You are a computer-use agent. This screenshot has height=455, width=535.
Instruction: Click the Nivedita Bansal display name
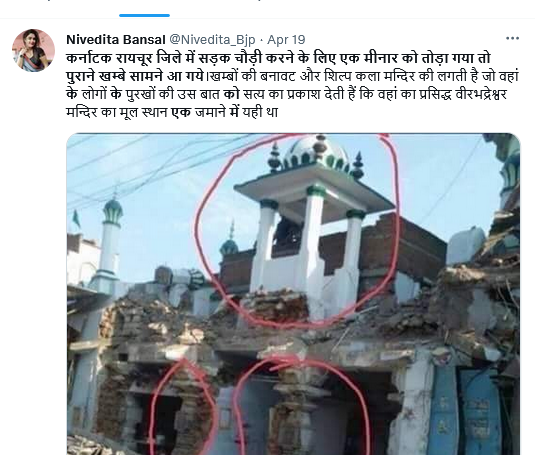[x=116, y=40]
